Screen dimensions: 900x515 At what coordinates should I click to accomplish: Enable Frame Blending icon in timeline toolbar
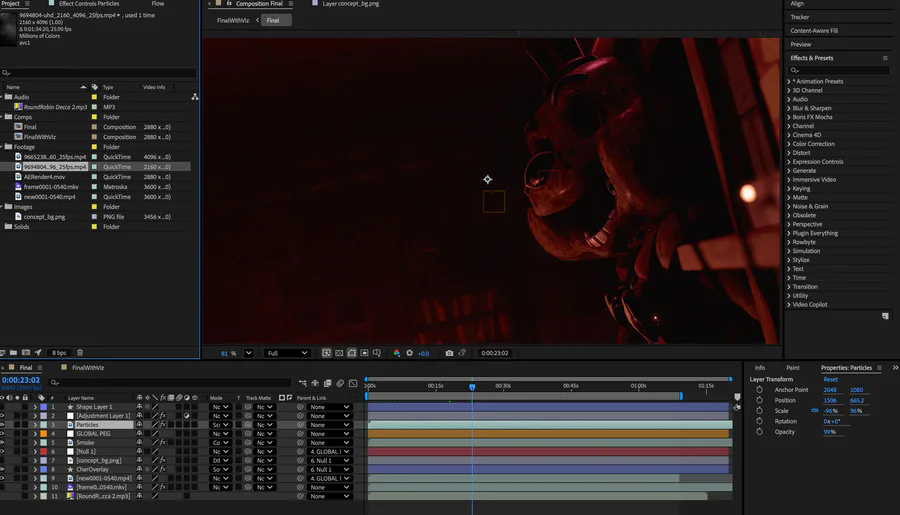(x=328, y=383)
